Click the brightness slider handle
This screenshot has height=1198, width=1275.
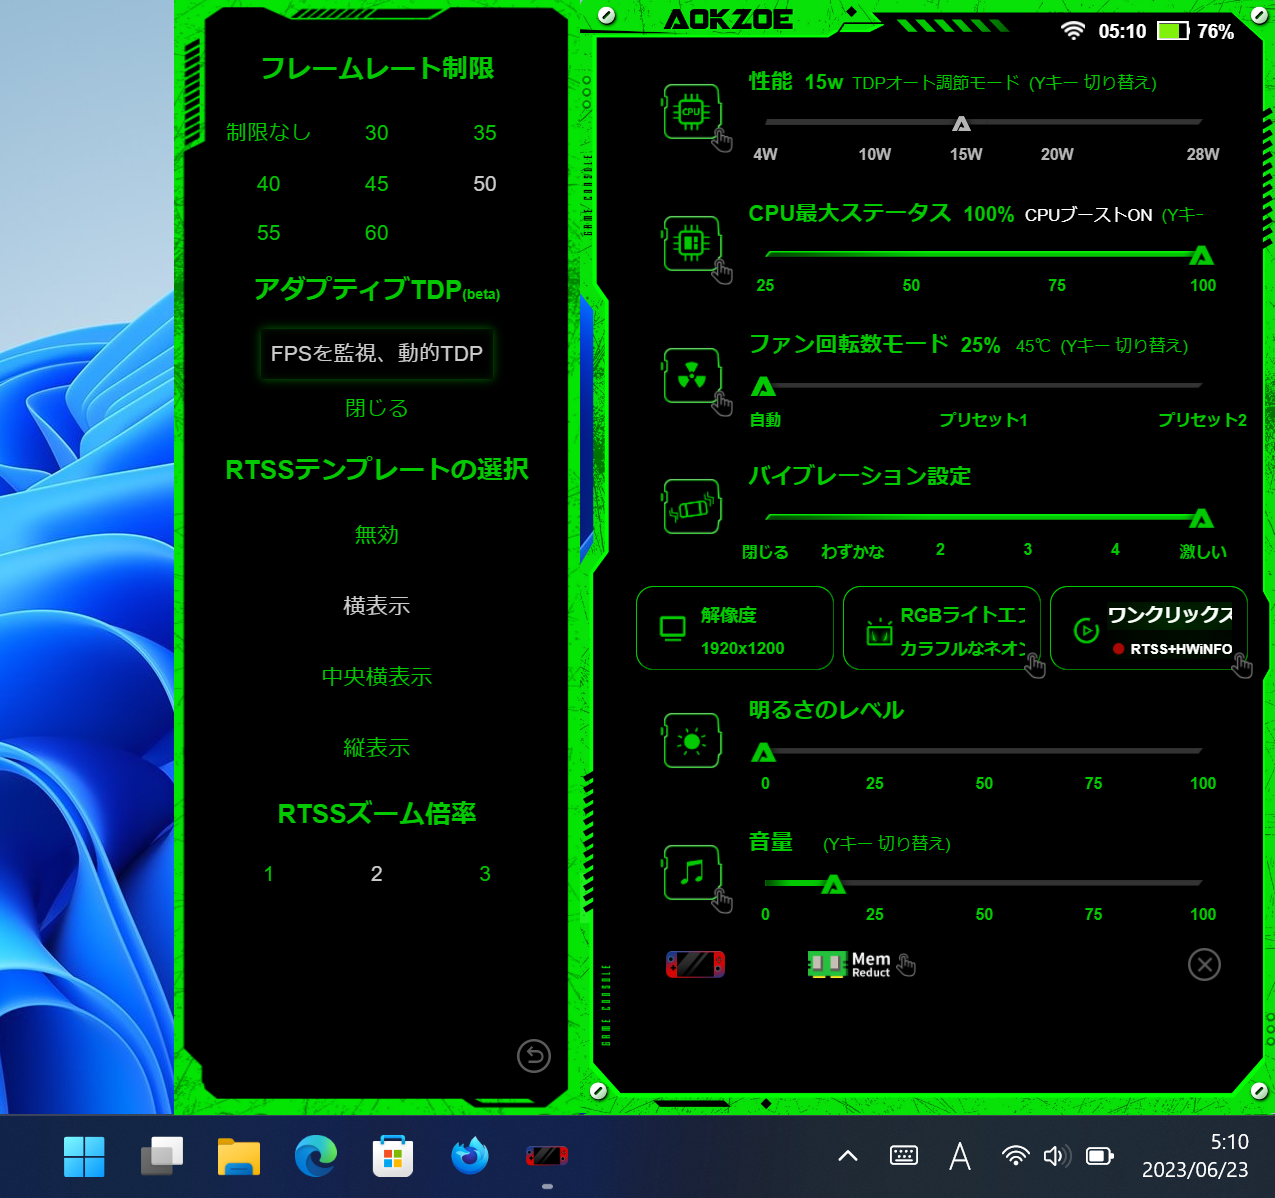pos(764,753)
